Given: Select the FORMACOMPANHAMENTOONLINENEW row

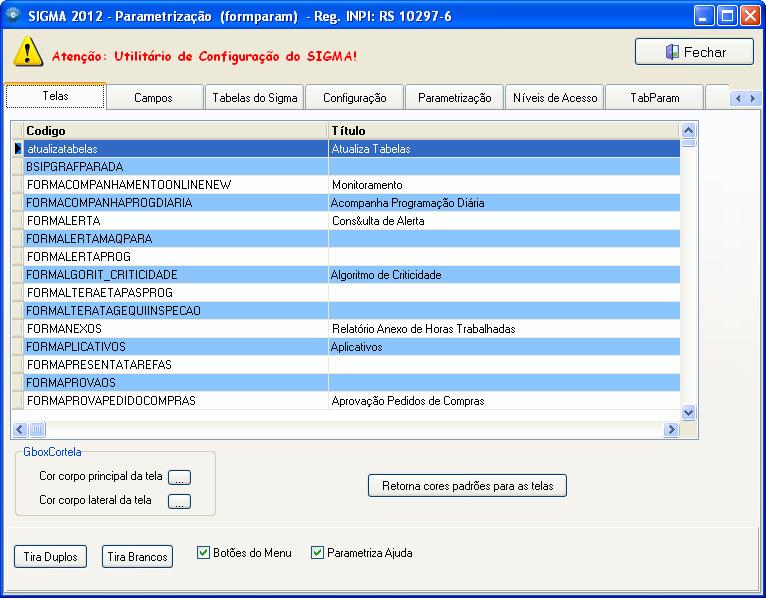Looking at the screenshot, I should (346, 185).
